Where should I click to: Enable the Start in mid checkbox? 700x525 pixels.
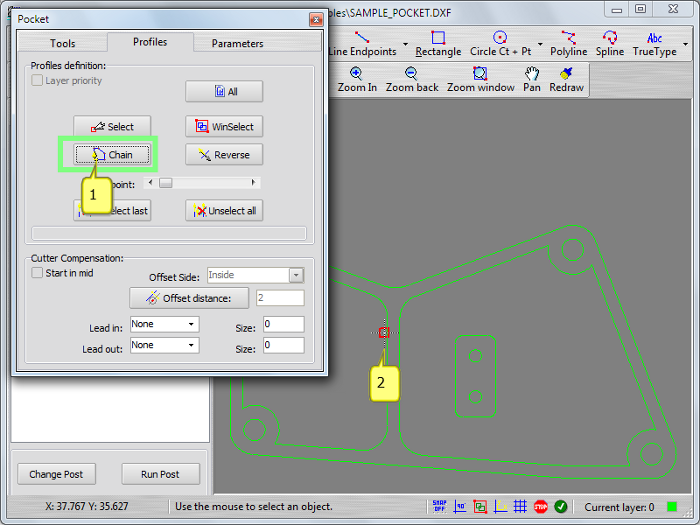[37, 273]
